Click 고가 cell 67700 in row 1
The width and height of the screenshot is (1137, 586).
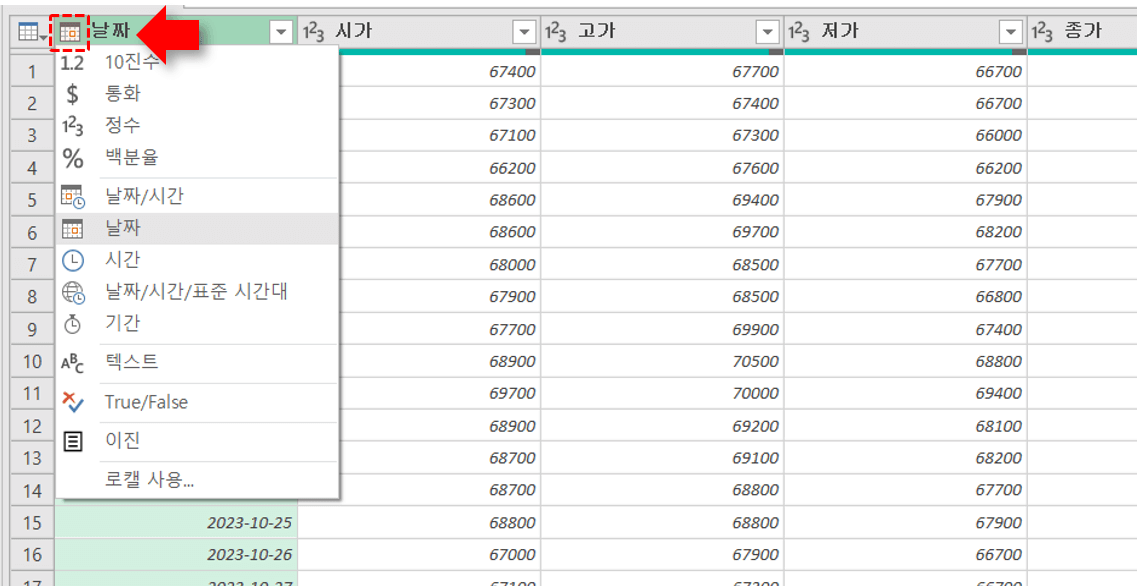point(662,71)
